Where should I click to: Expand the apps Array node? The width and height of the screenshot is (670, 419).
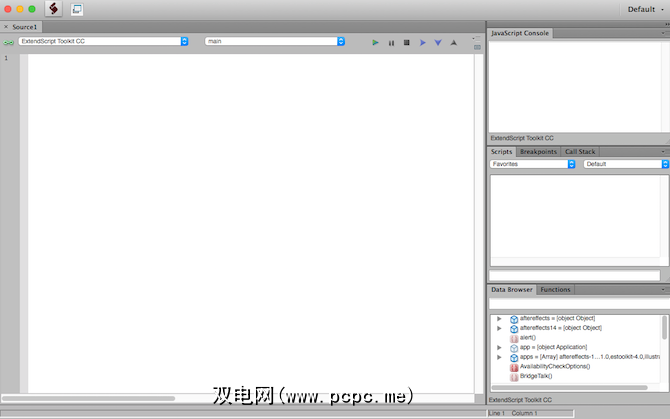tap(499, 357)
